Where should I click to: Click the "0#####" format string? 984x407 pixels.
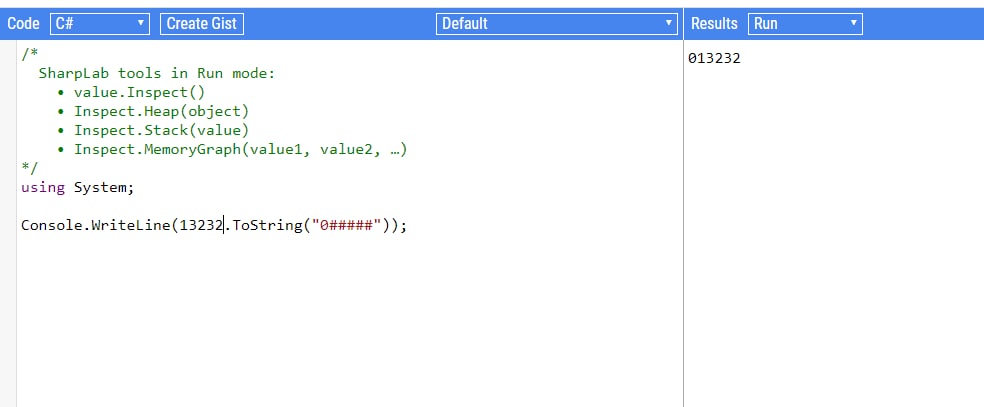346,226
